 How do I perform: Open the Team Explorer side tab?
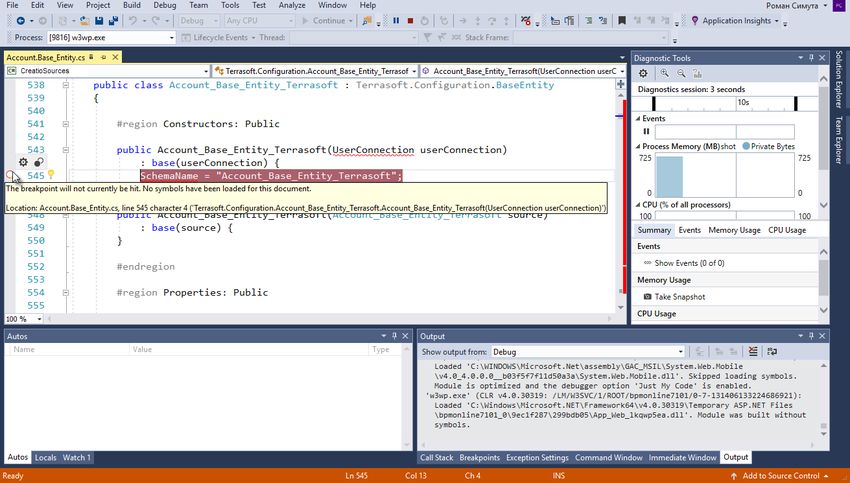839,140
